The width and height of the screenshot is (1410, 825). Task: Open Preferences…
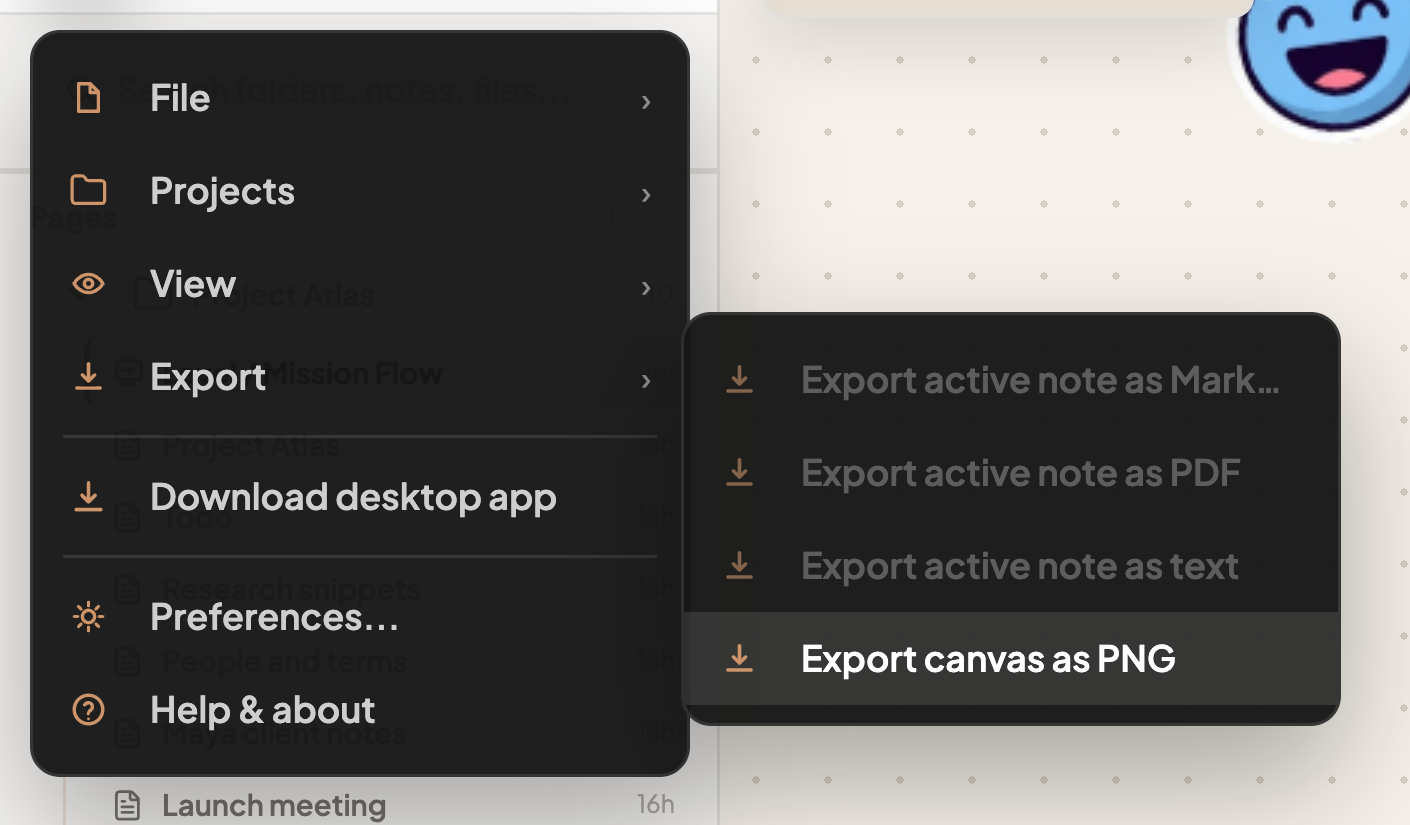pos(360,618)
